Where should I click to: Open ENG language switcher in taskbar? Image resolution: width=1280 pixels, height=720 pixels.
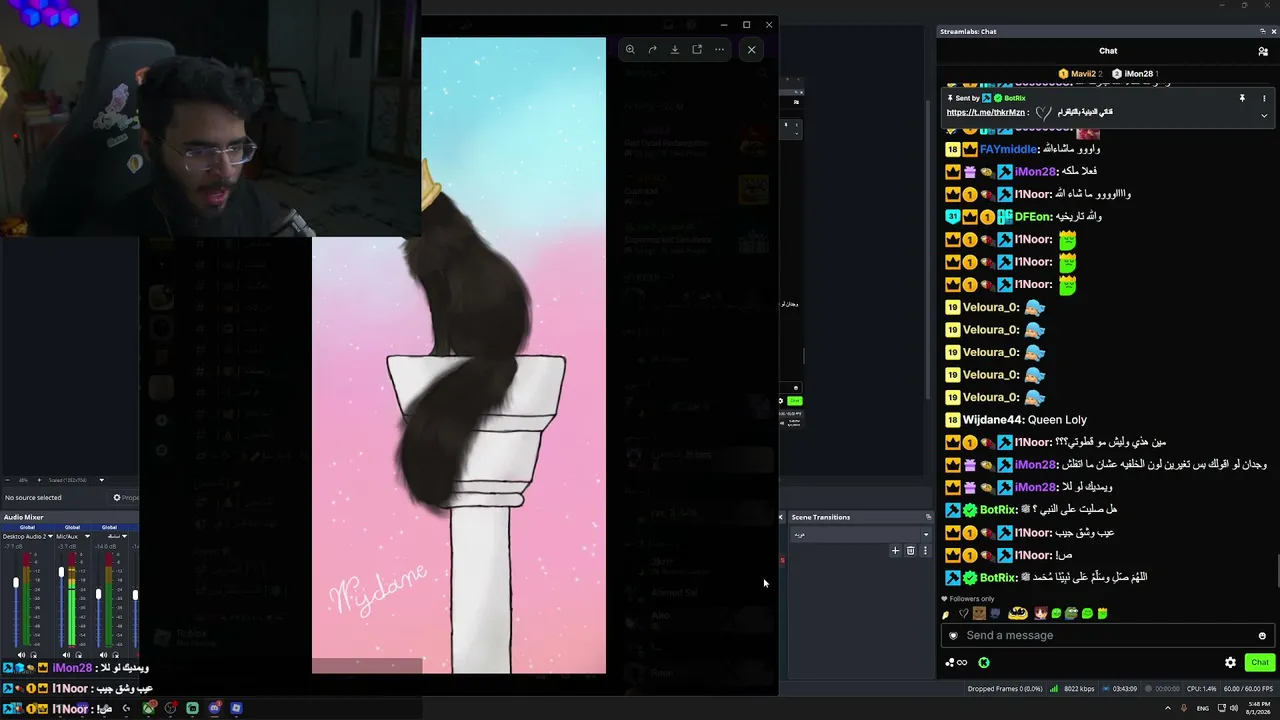point(1202,708)
